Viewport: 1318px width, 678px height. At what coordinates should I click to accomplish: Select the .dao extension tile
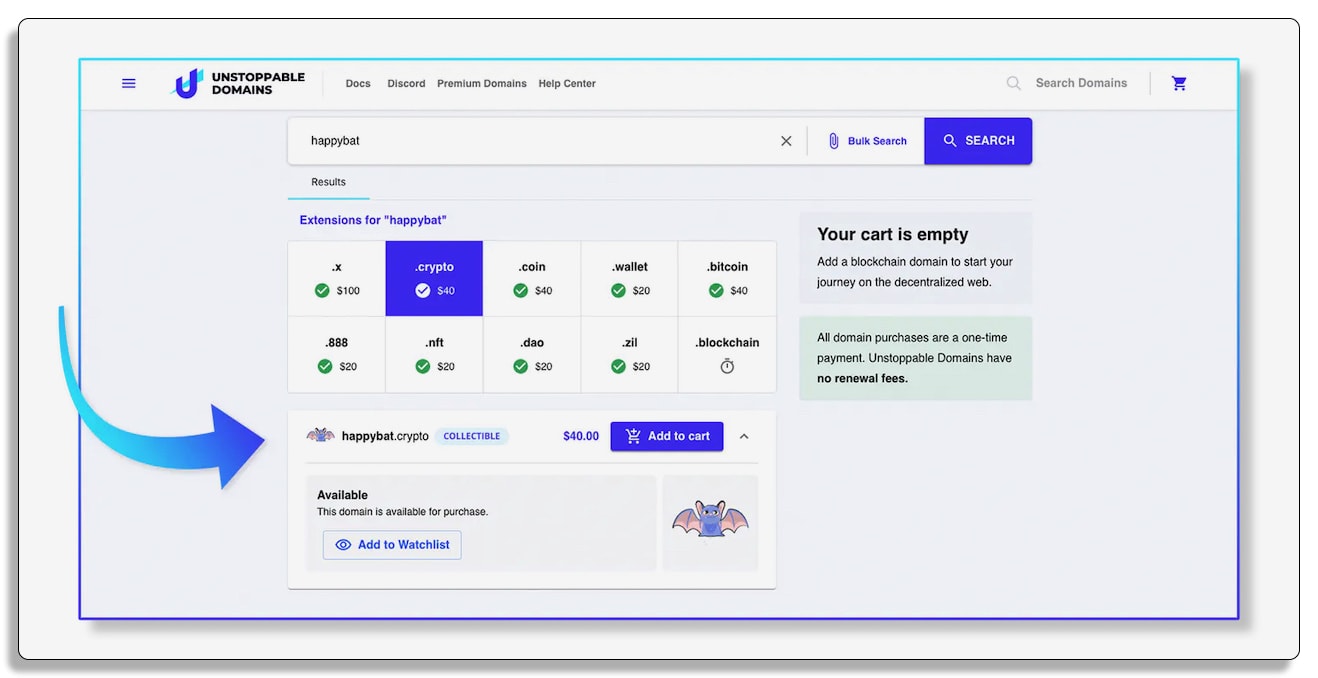click(x=532, y=354)
